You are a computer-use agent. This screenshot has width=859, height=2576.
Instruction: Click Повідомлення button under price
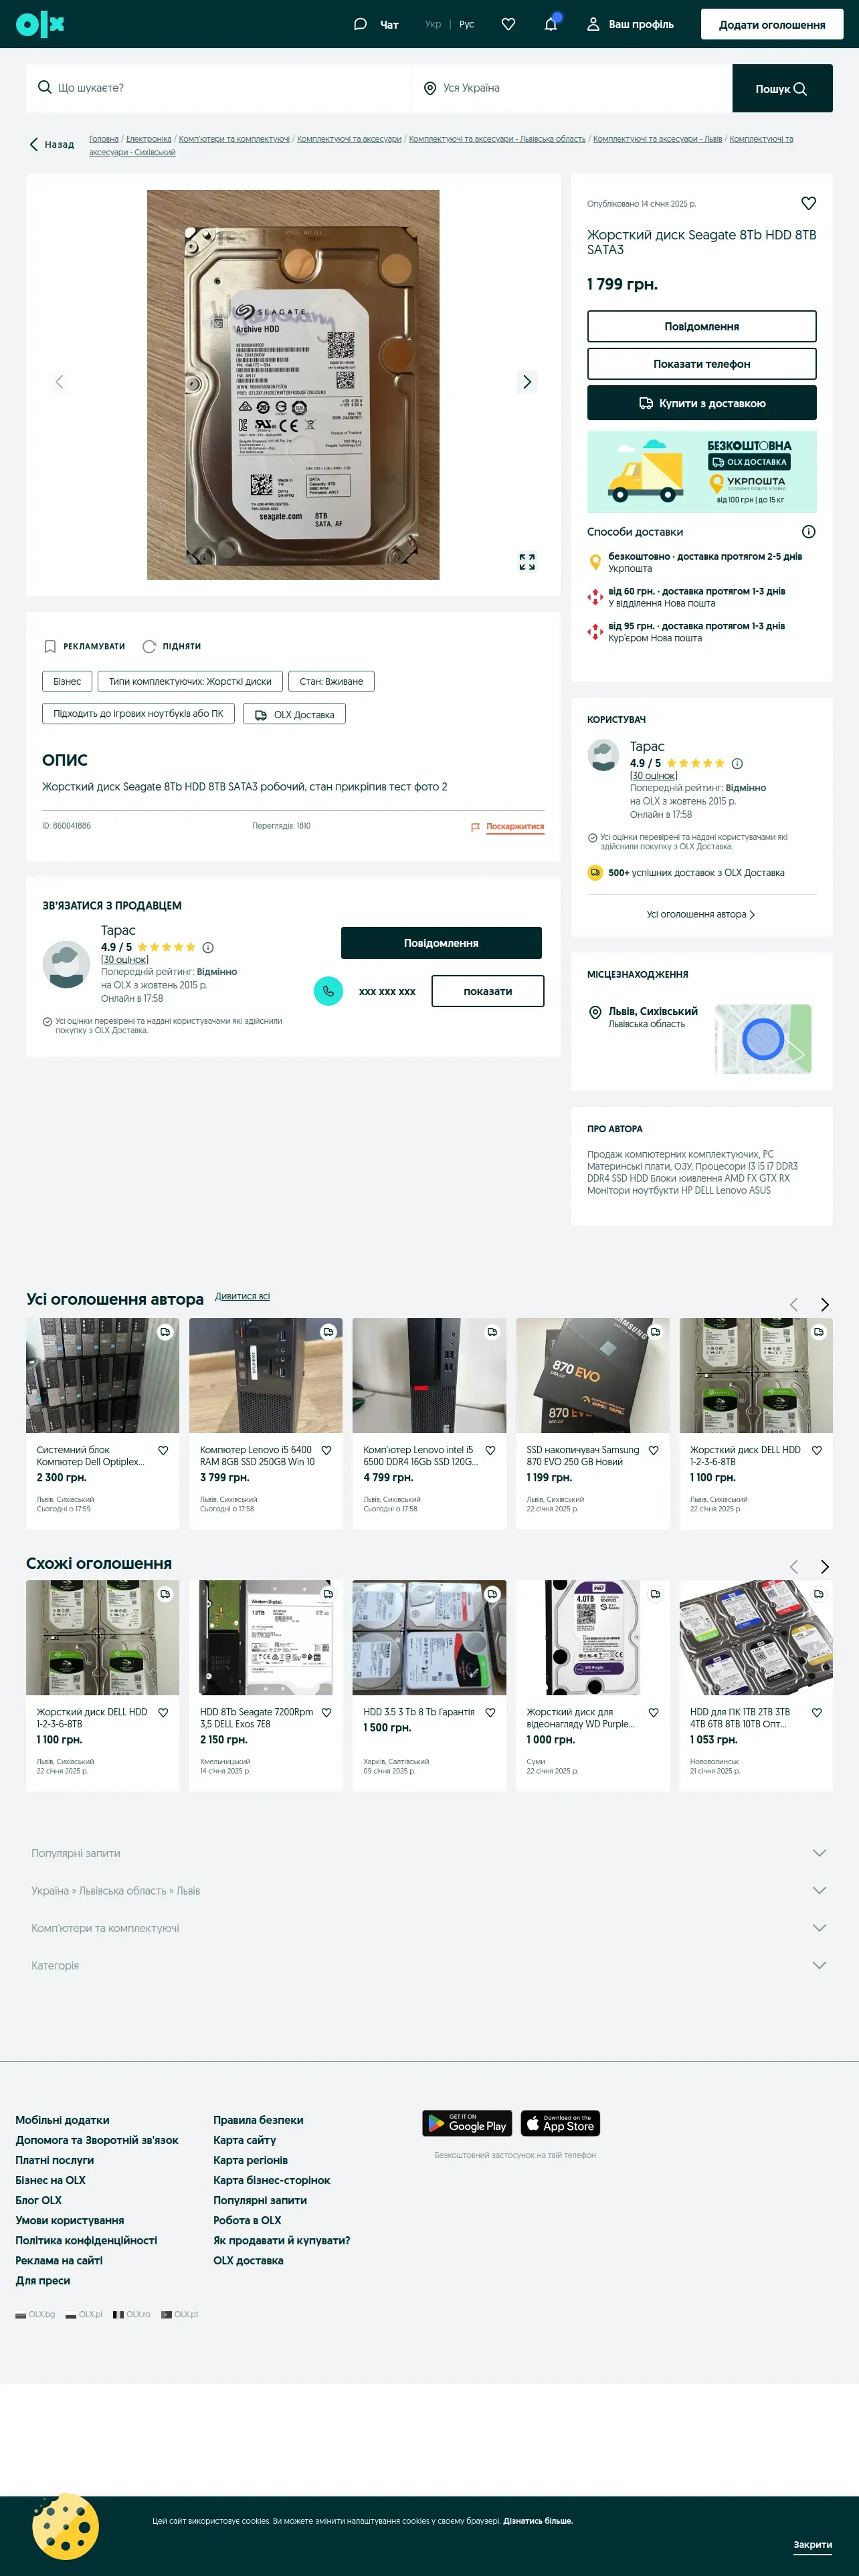click(702, 326)
